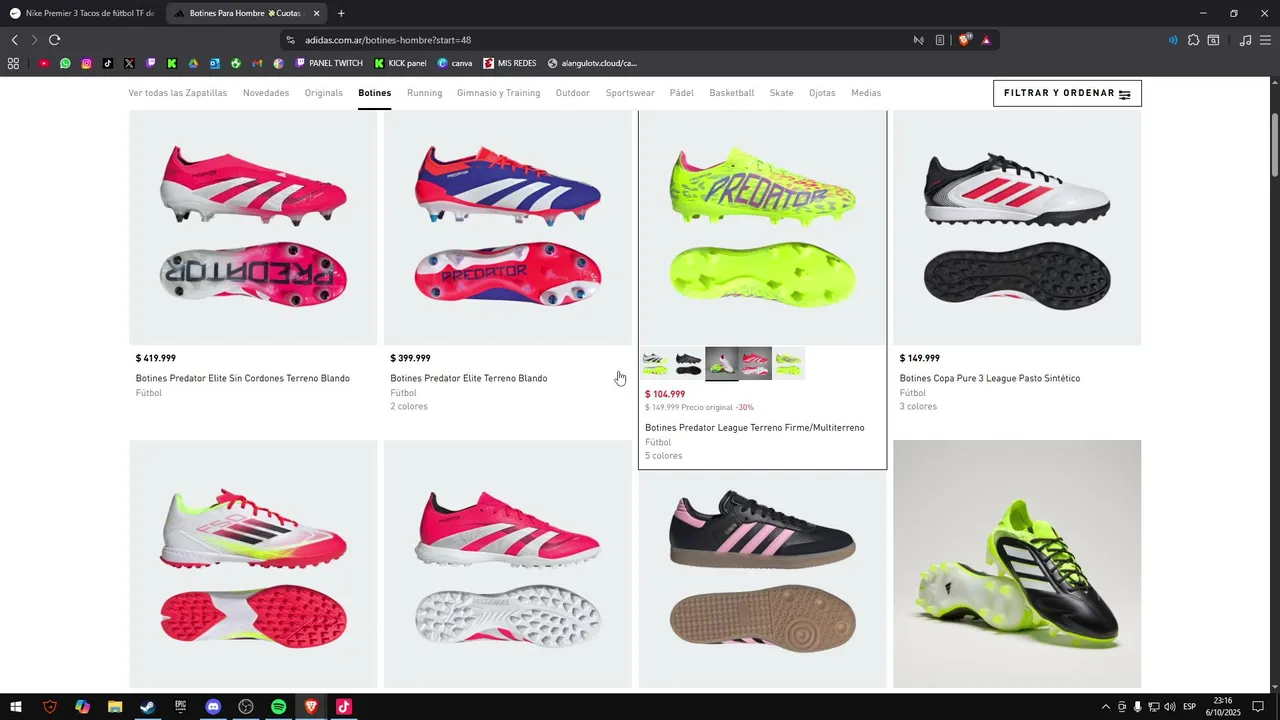Viewport: 1280px width, 720px height.
Task: Click the Brave Shields lion icon
Action: (x=965, y=40)
